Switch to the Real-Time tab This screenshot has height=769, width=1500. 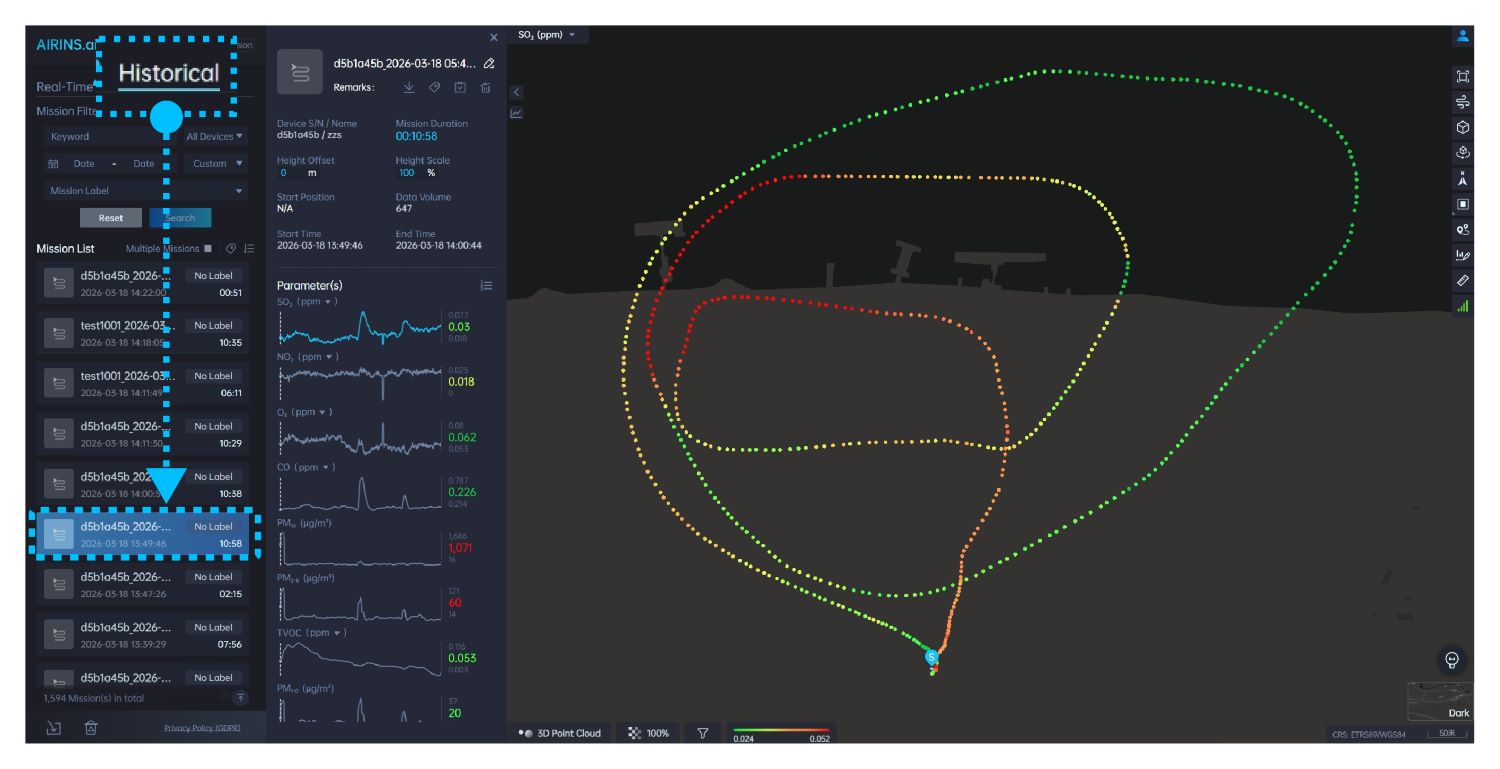65,87
